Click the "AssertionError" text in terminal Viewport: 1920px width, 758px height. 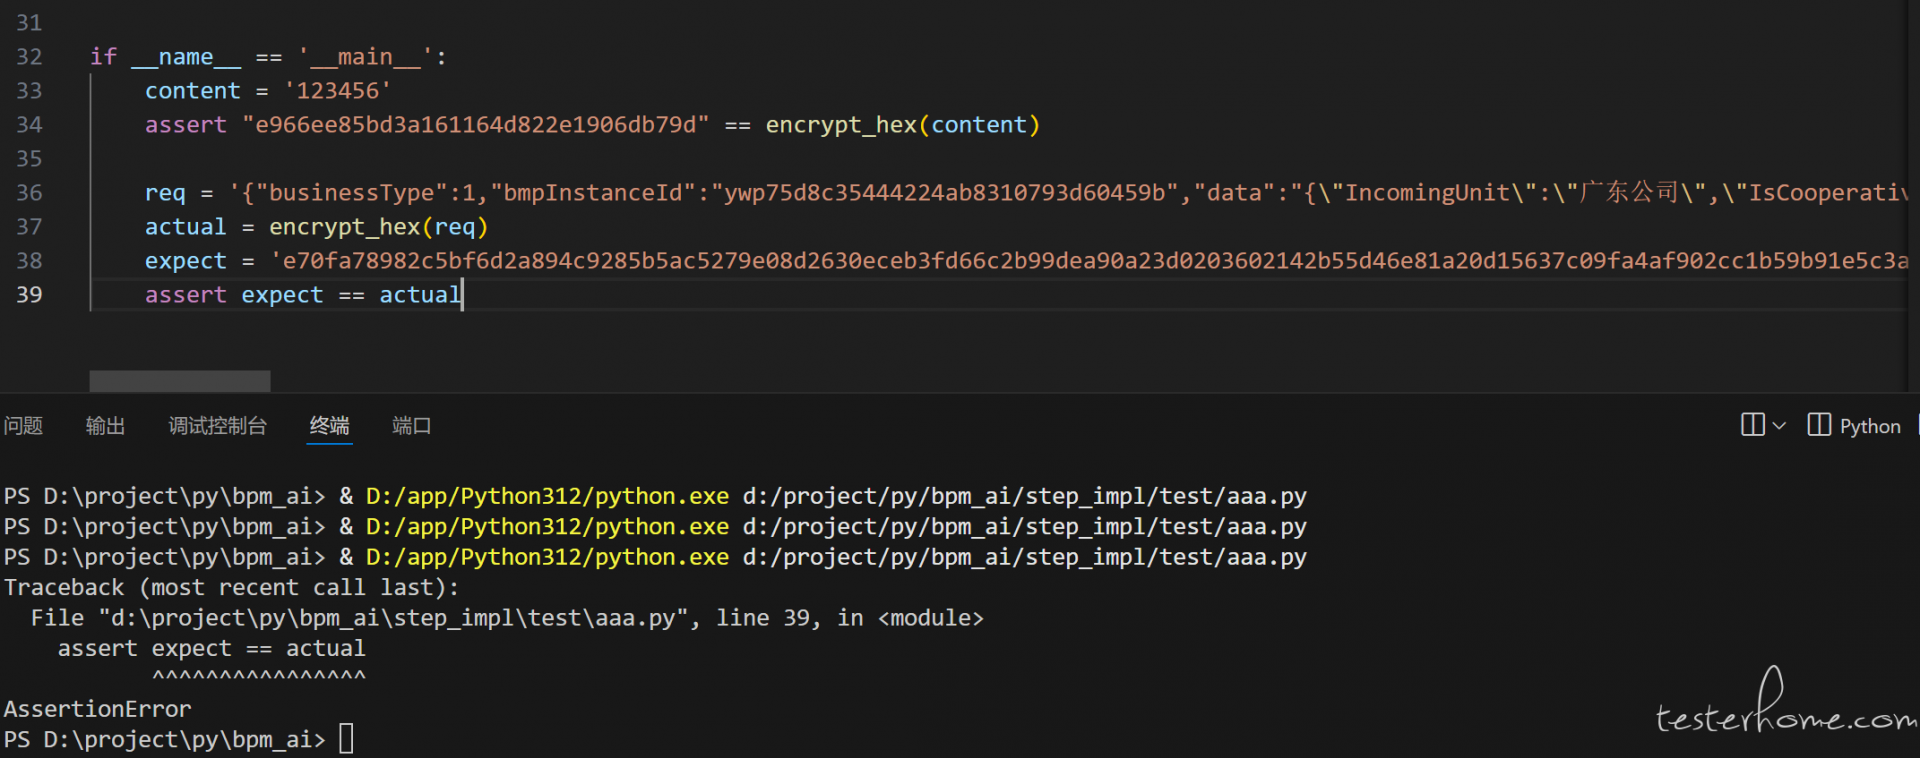pyautogui.click(x=97, y=709)
